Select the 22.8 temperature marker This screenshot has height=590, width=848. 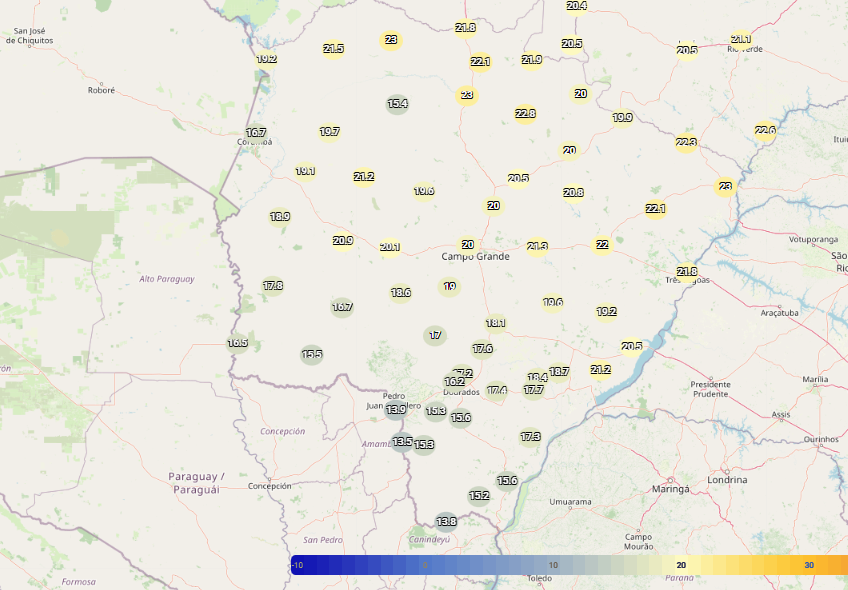(x=525, y=114)
